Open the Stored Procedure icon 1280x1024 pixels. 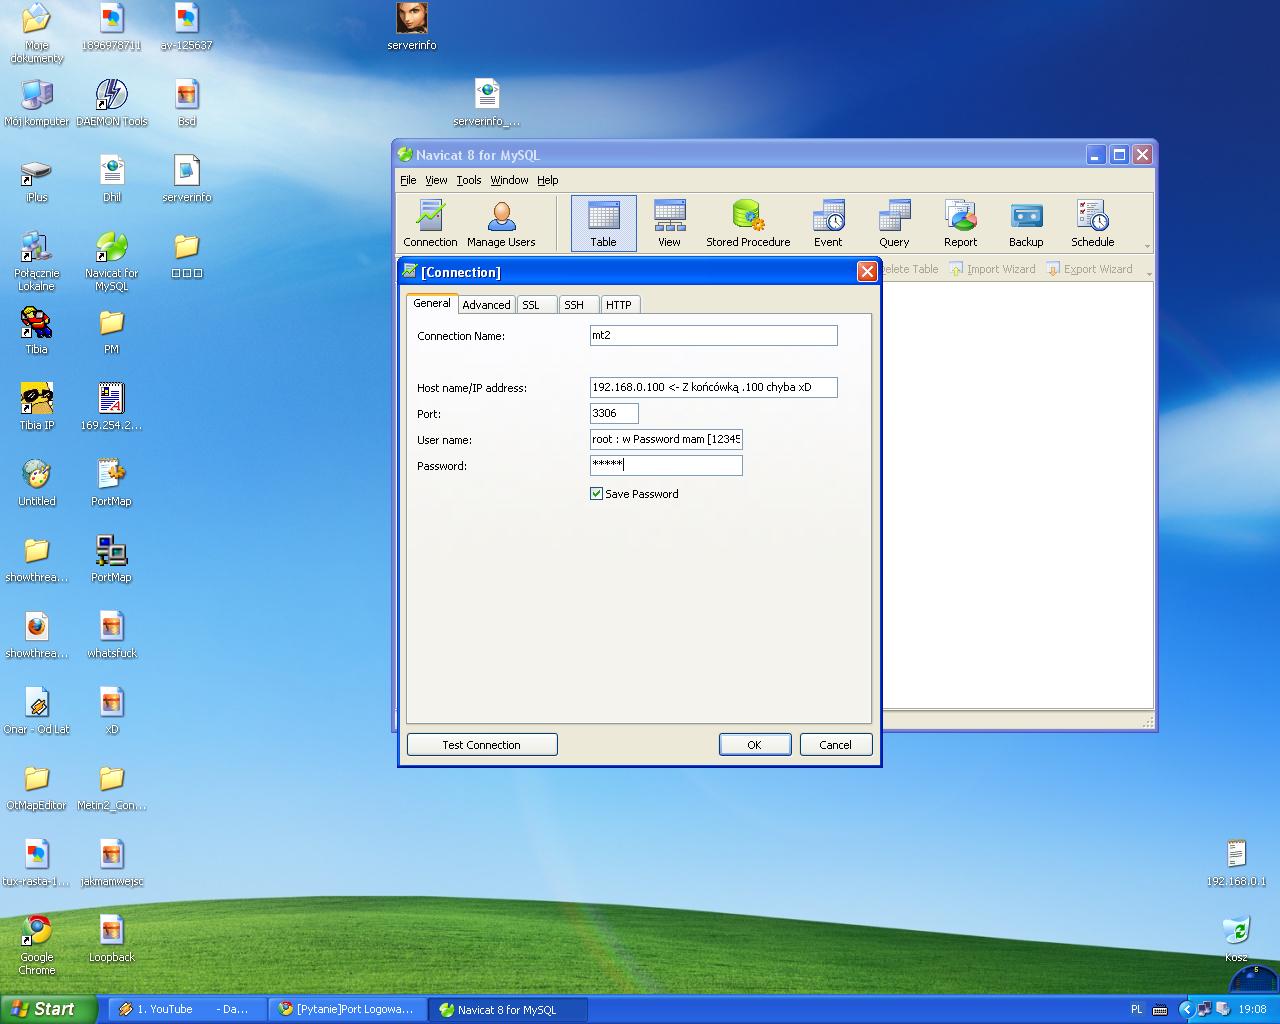[748, 223]
